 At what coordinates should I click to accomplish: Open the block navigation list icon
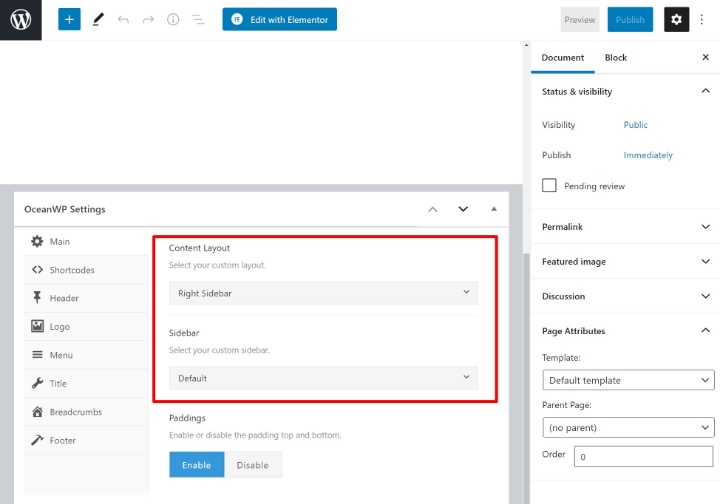[198, 20]
